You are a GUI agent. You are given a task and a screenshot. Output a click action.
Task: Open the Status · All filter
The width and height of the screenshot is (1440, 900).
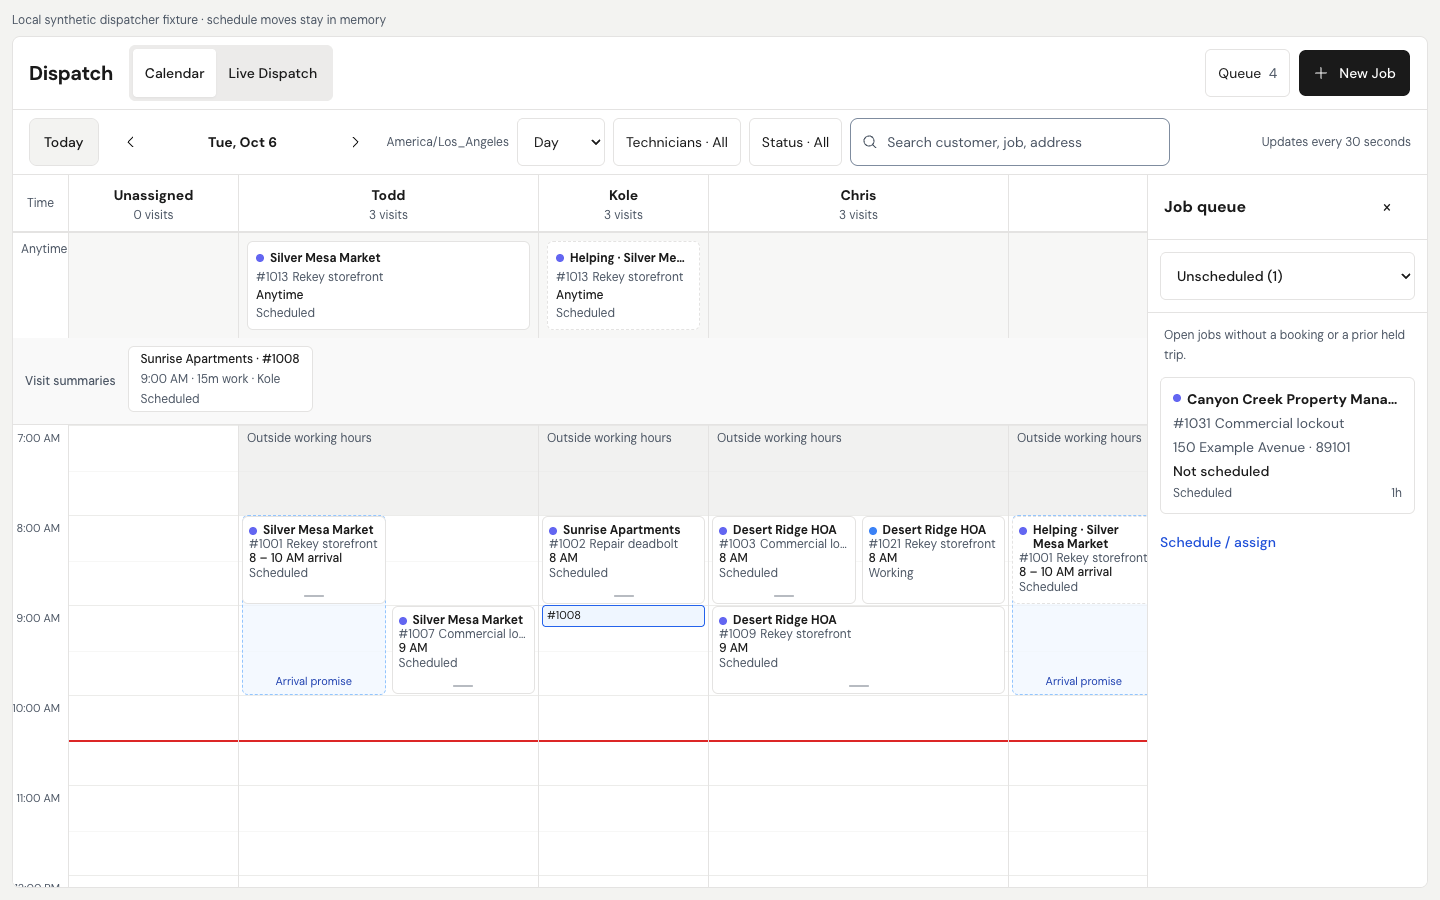(x=795, y=142)
